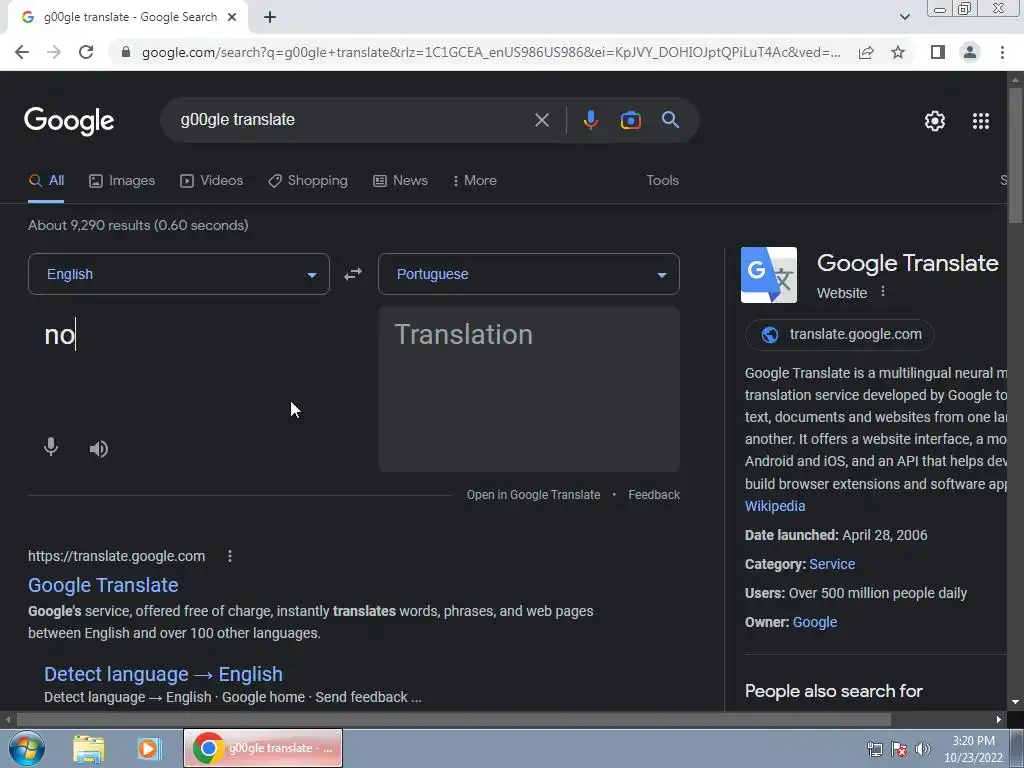Submit search with magnifier icon
The width and height of the screenshot is (1024, 768).
[x=670, y=120]
